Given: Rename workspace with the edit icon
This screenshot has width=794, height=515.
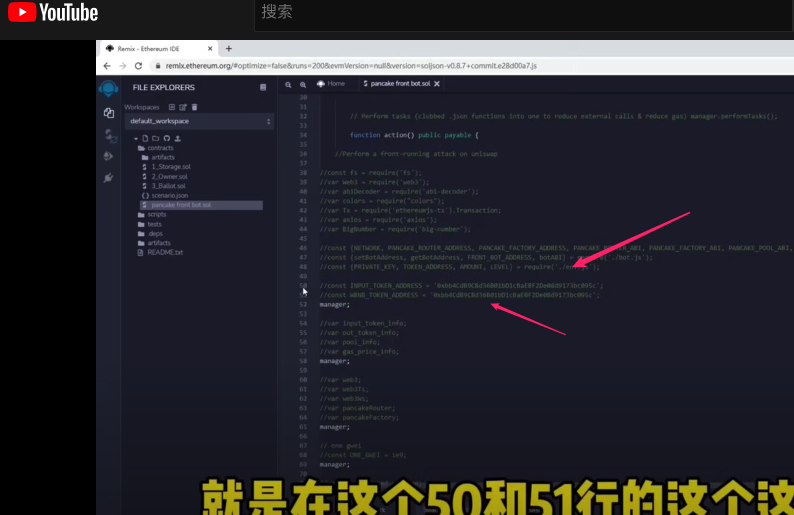Looking at the screenshot, I should point(183,107).
